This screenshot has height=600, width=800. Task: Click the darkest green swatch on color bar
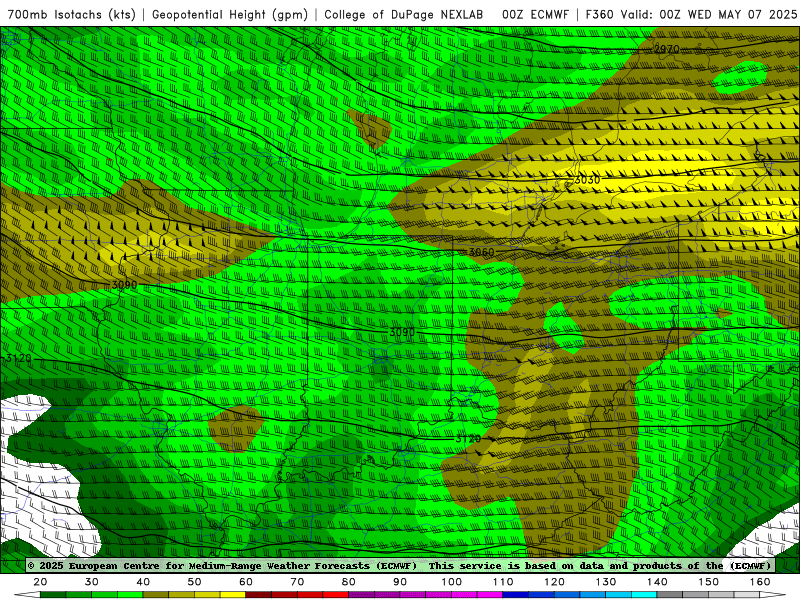[x=53, y=594]
